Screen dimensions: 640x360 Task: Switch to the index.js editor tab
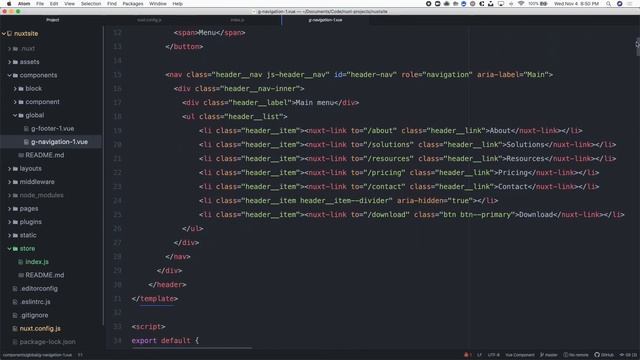[x=237, y=20]
